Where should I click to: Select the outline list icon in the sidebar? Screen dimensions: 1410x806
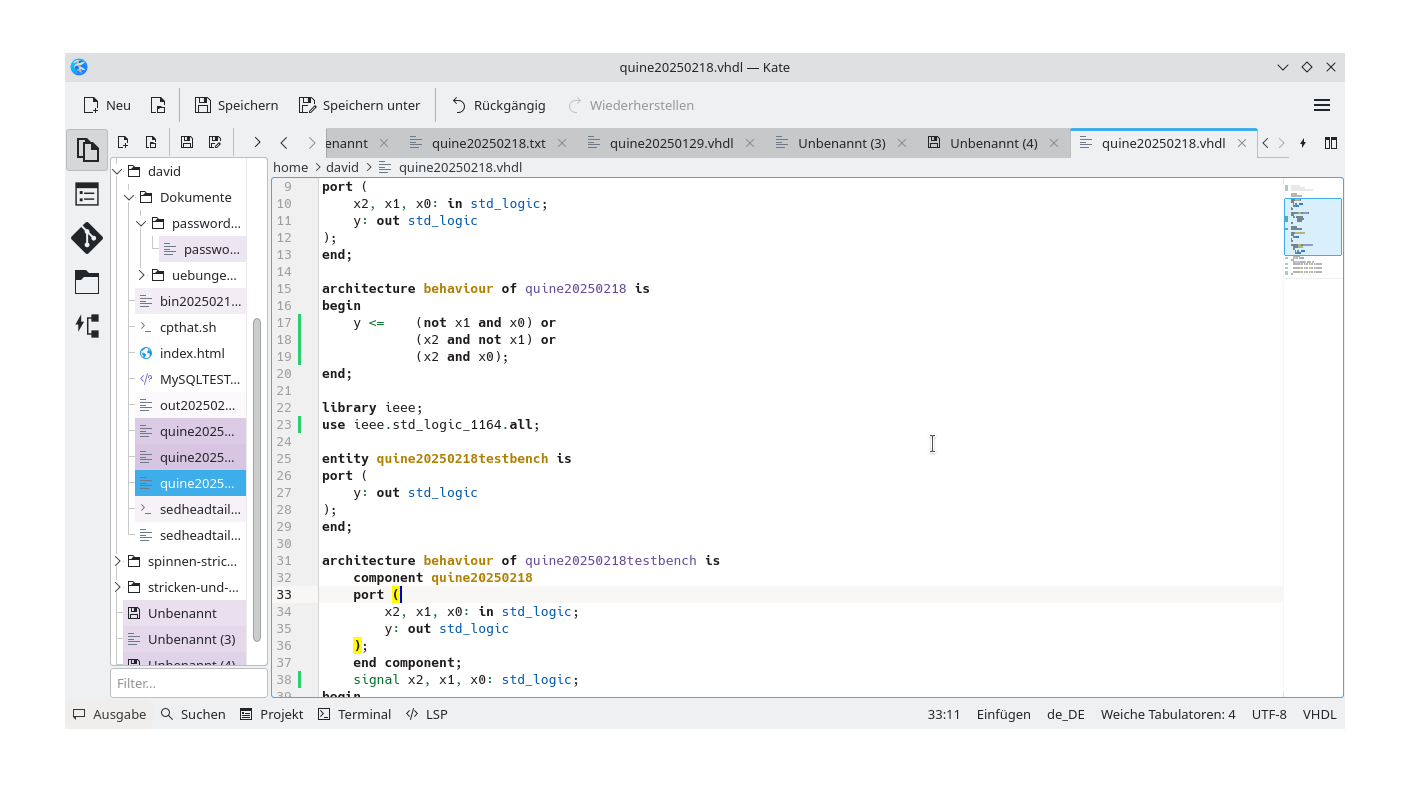coord(87,194)
